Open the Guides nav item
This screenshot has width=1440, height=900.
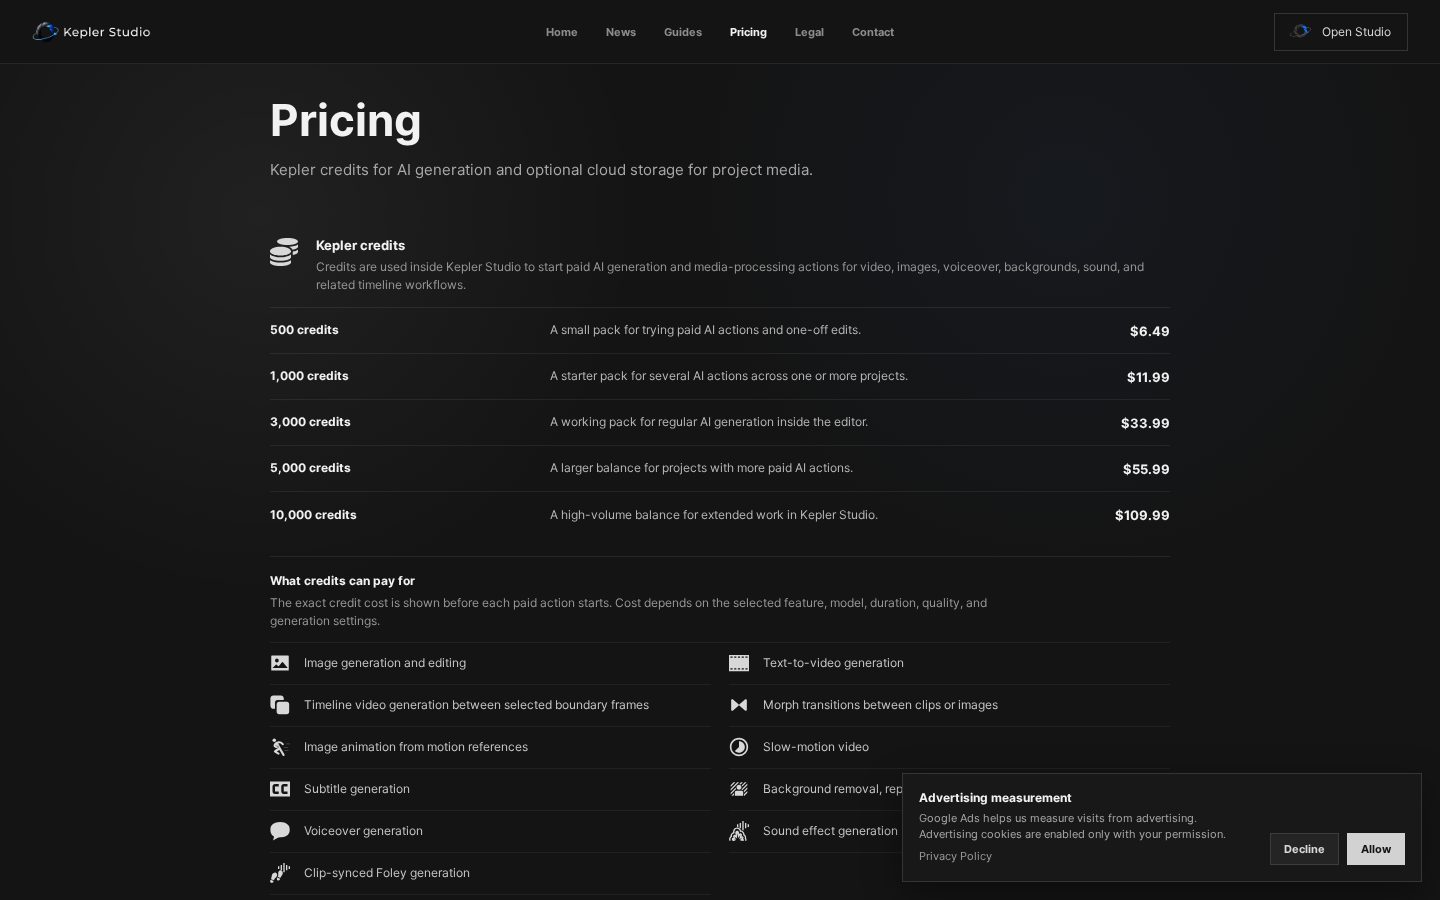(683, 32)
